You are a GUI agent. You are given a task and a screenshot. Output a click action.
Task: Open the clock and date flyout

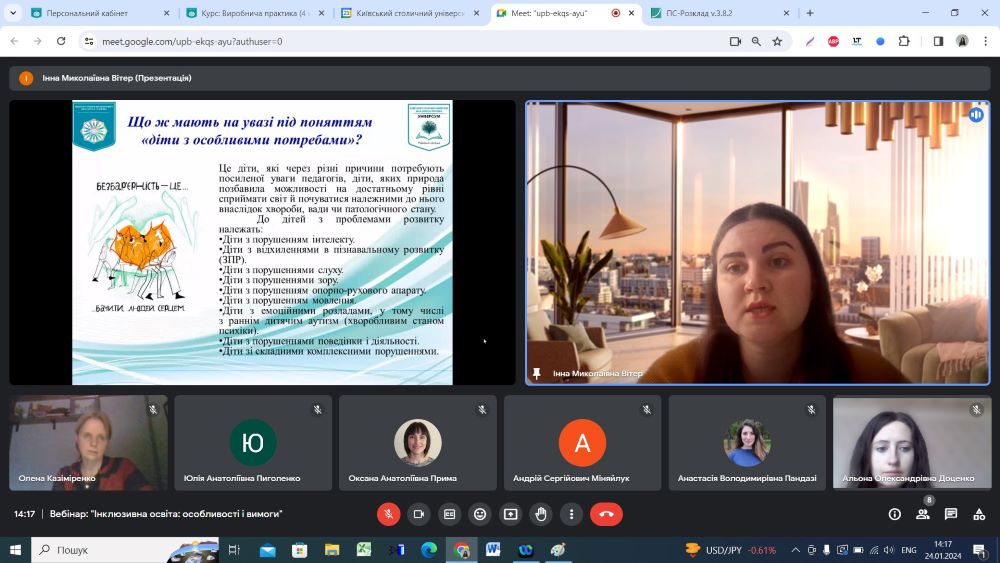click(943, 550)
